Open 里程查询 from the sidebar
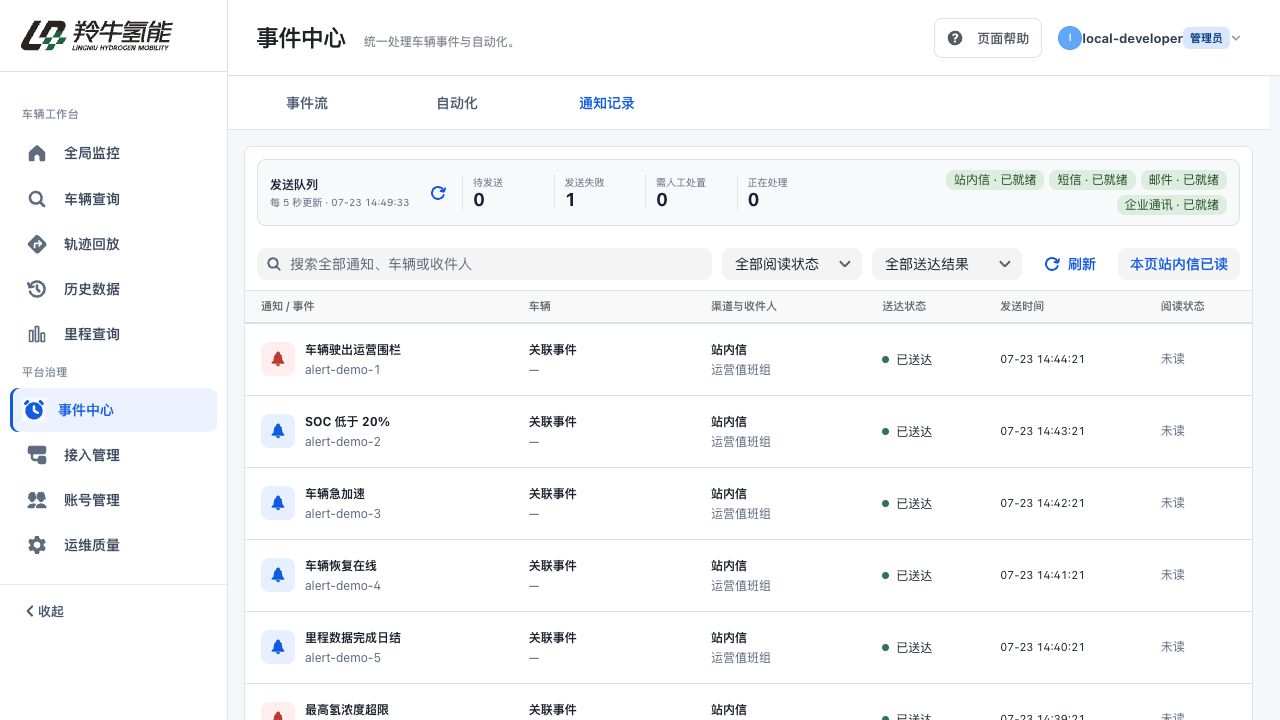The image size is (1280, 720). 114,334
